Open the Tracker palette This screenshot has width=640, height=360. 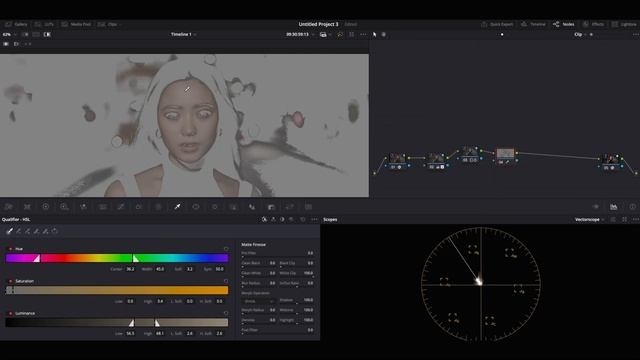coord(215,207)
